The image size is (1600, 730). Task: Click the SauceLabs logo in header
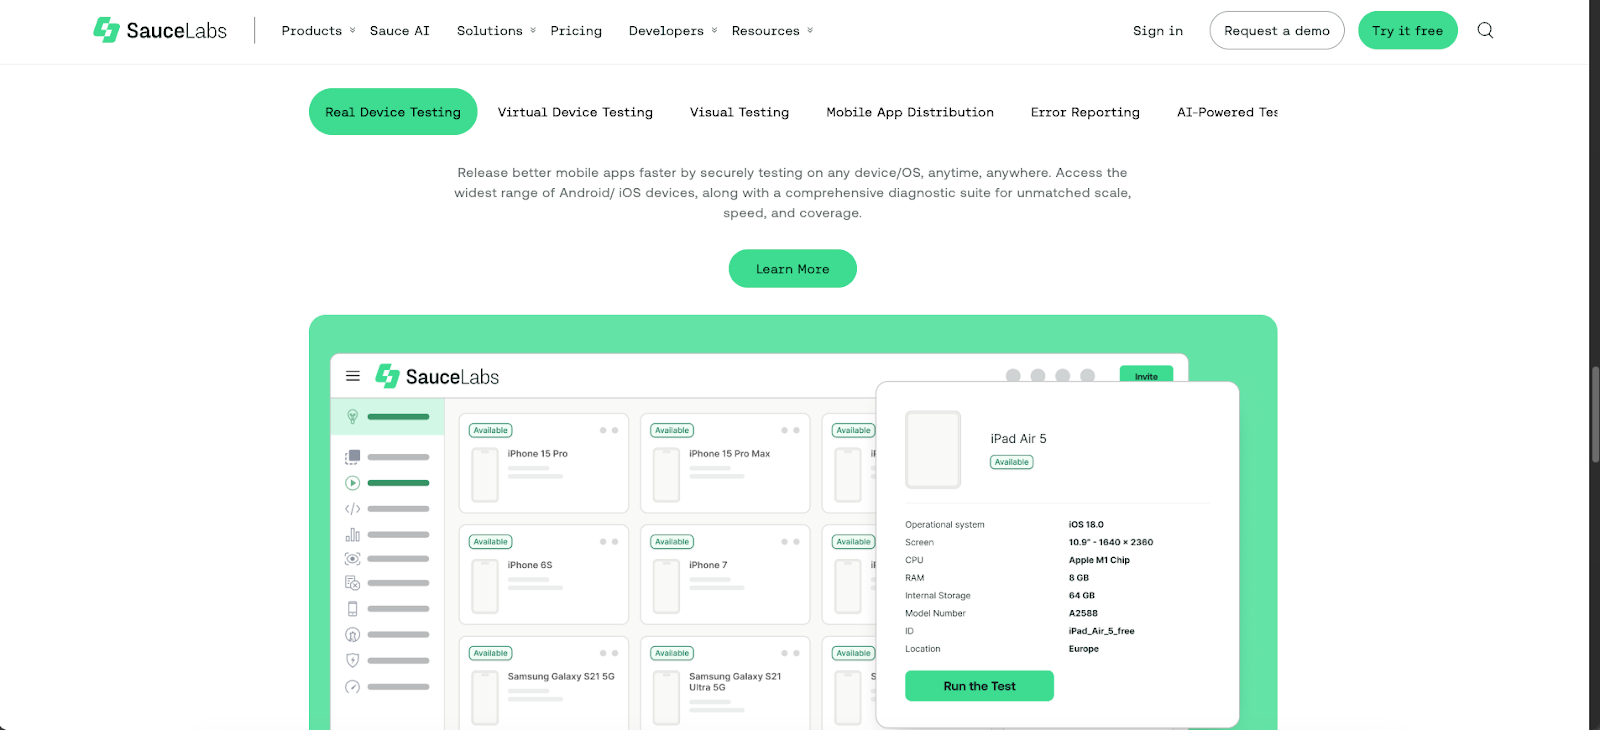[x=160, y=30]
